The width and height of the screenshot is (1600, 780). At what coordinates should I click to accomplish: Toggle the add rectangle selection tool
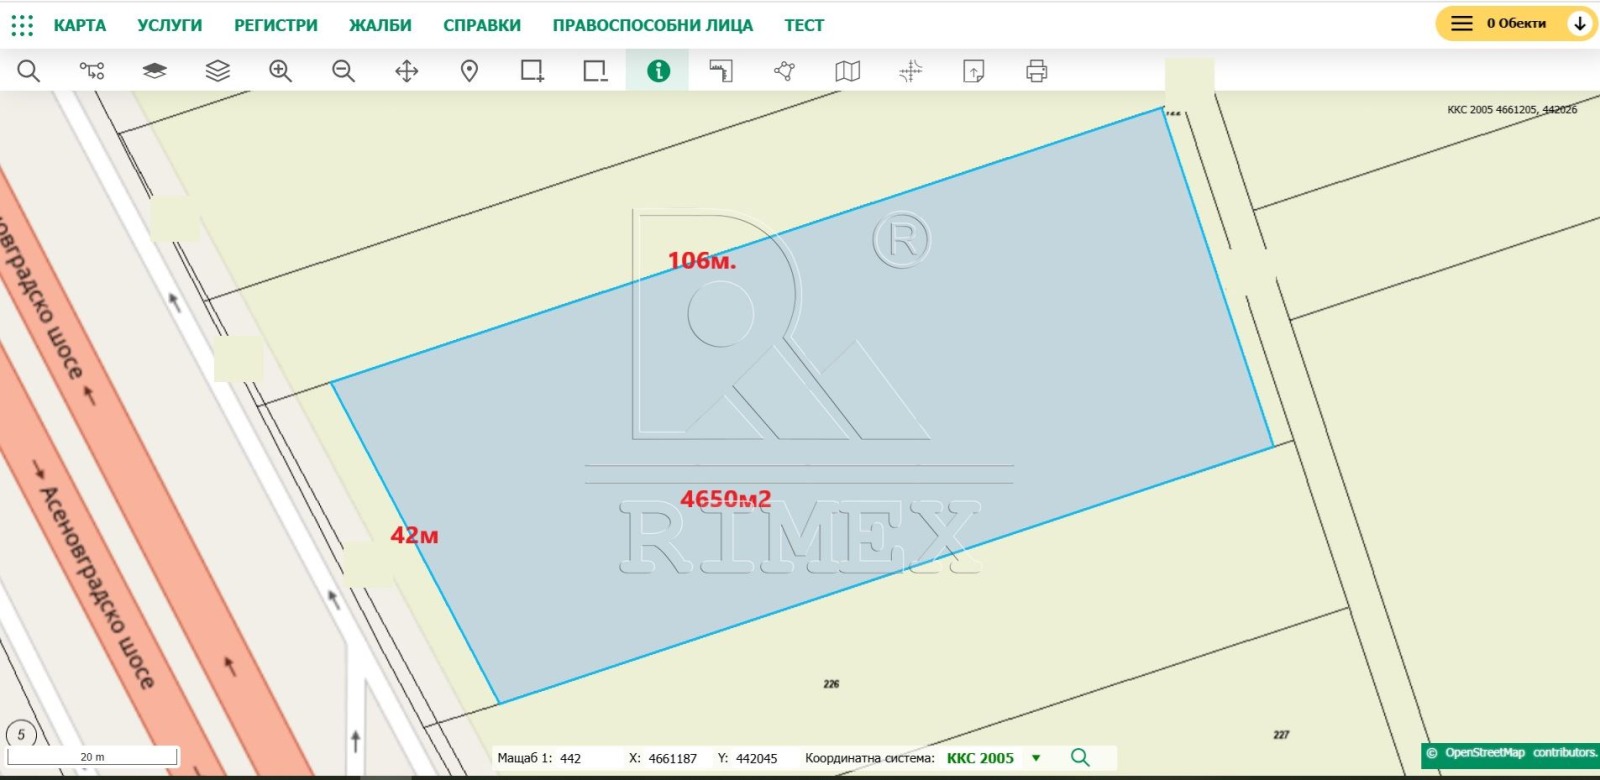click(532, 71)
